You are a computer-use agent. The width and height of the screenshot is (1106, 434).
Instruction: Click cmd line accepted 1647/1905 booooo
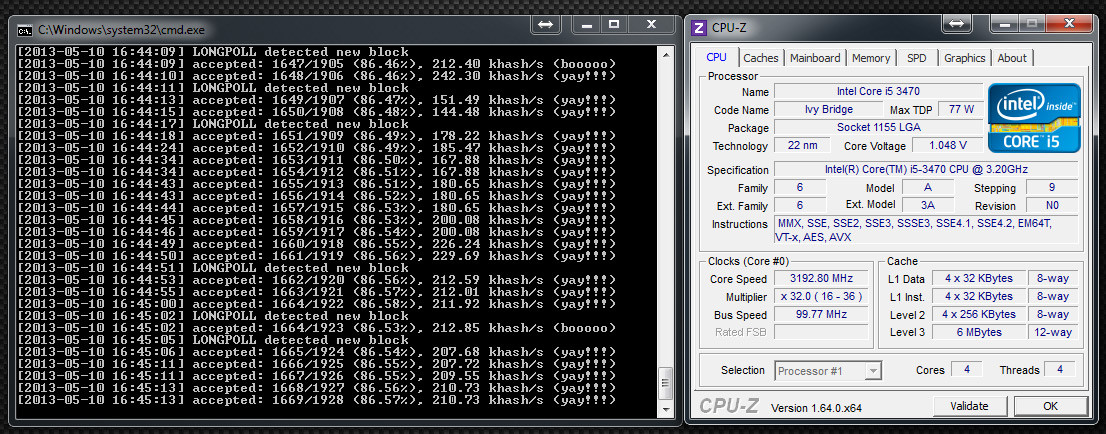[x=317, y=64]
